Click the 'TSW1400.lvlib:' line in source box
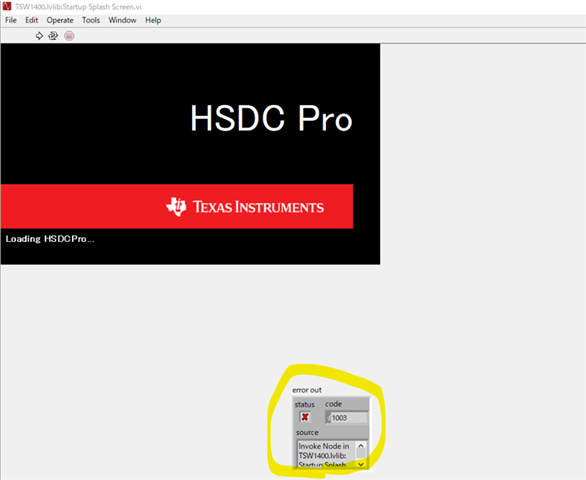 322,456
